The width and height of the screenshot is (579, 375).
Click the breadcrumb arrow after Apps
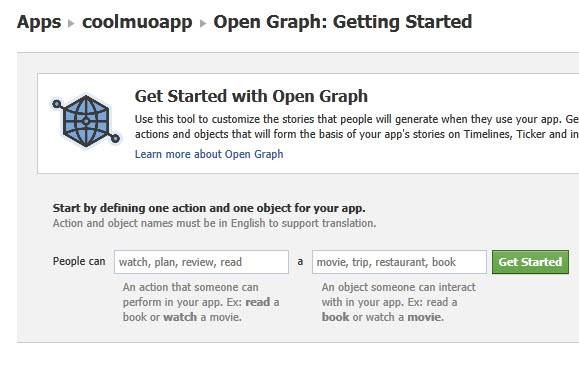[71, 23]
